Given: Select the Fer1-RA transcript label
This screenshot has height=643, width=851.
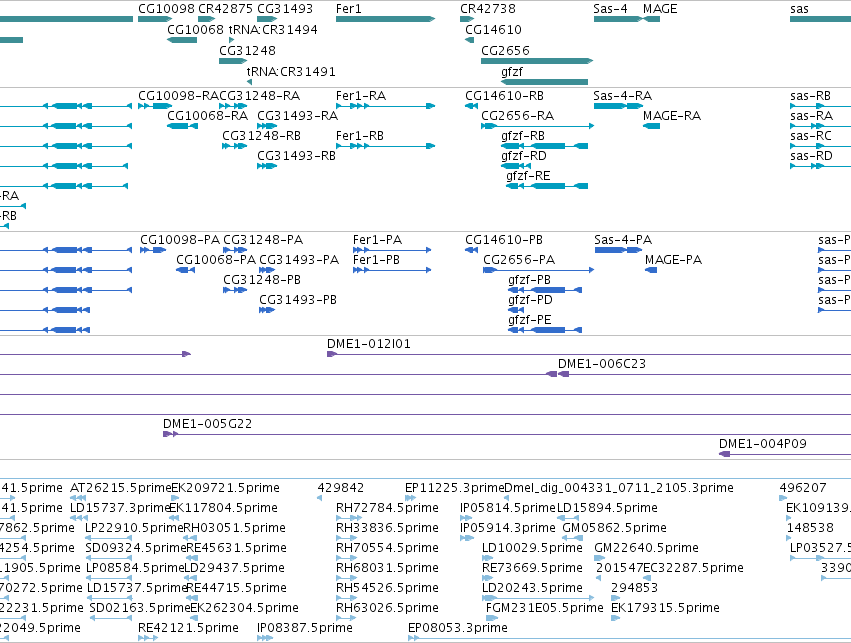Looking at the screenshot, I should tap(361, 96).
